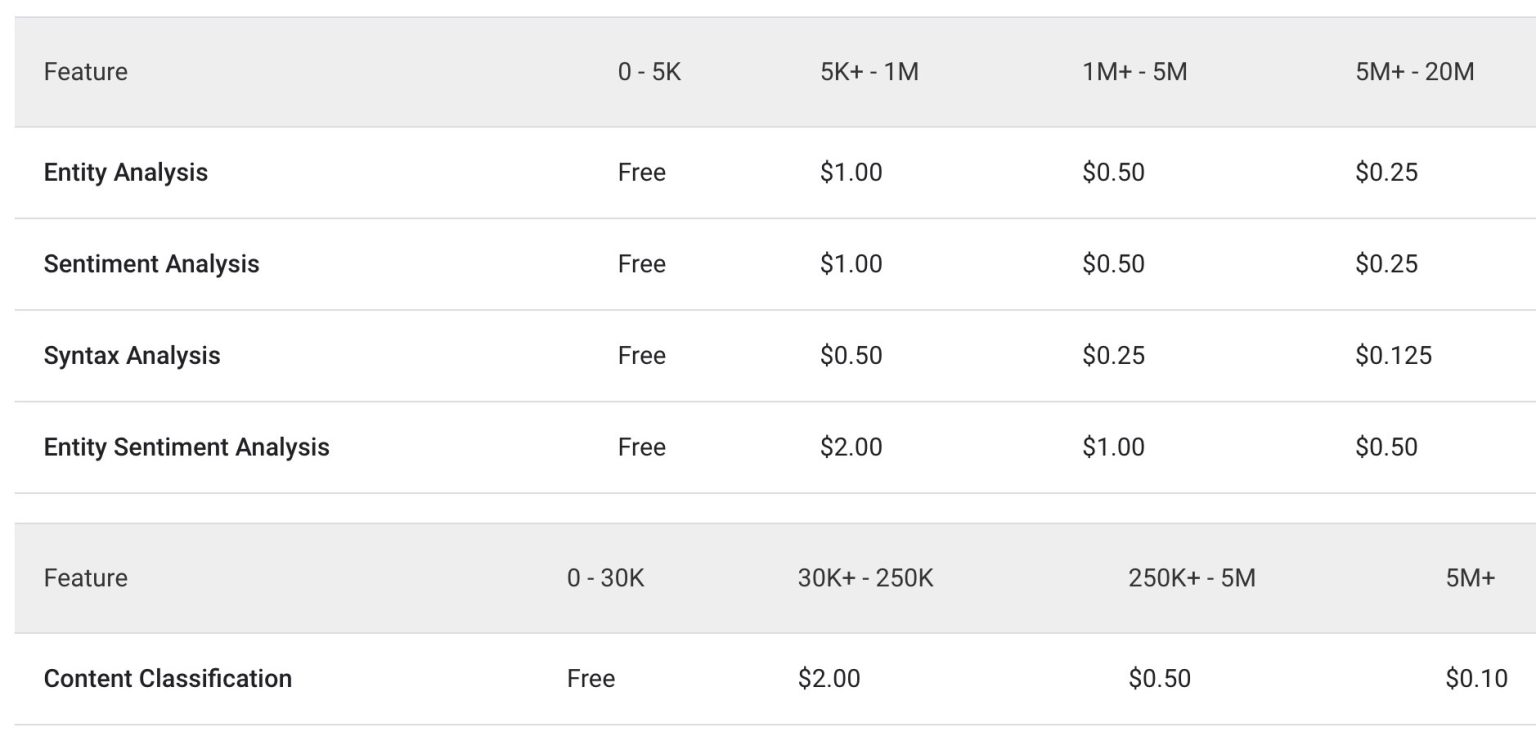Click the $2.00 Entity Sentiment Analysis price
Viewport: 1536px width, 741px height.
pyautogui.click(x=851, y=447)
